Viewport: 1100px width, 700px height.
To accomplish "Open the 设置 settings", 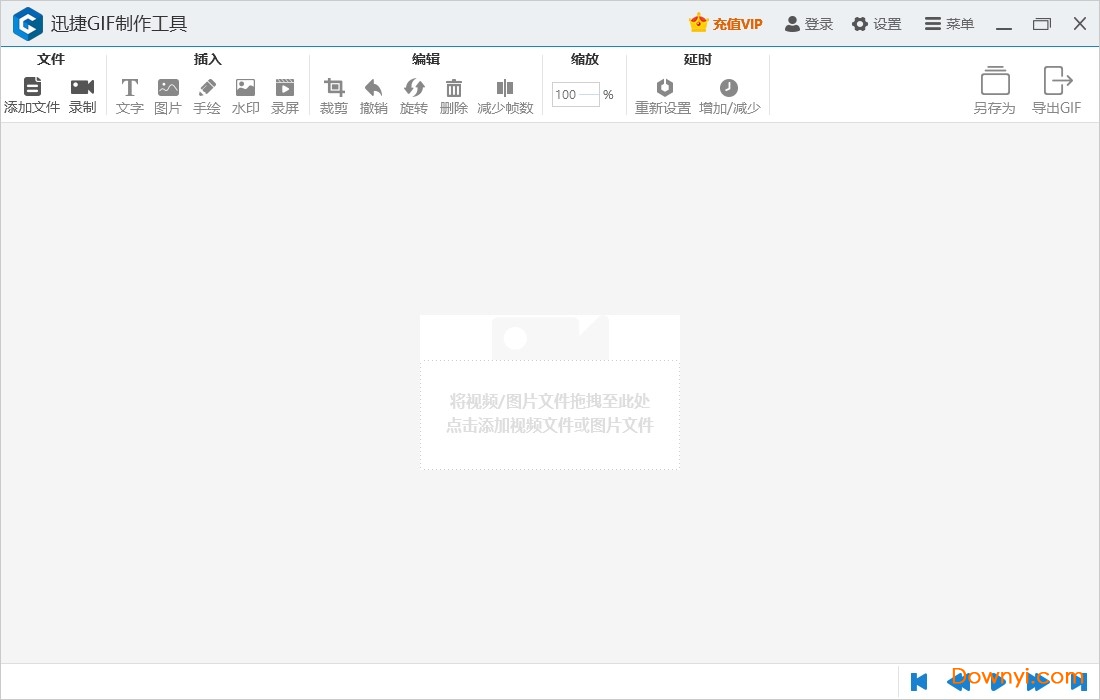I will [x=876, y=23].
